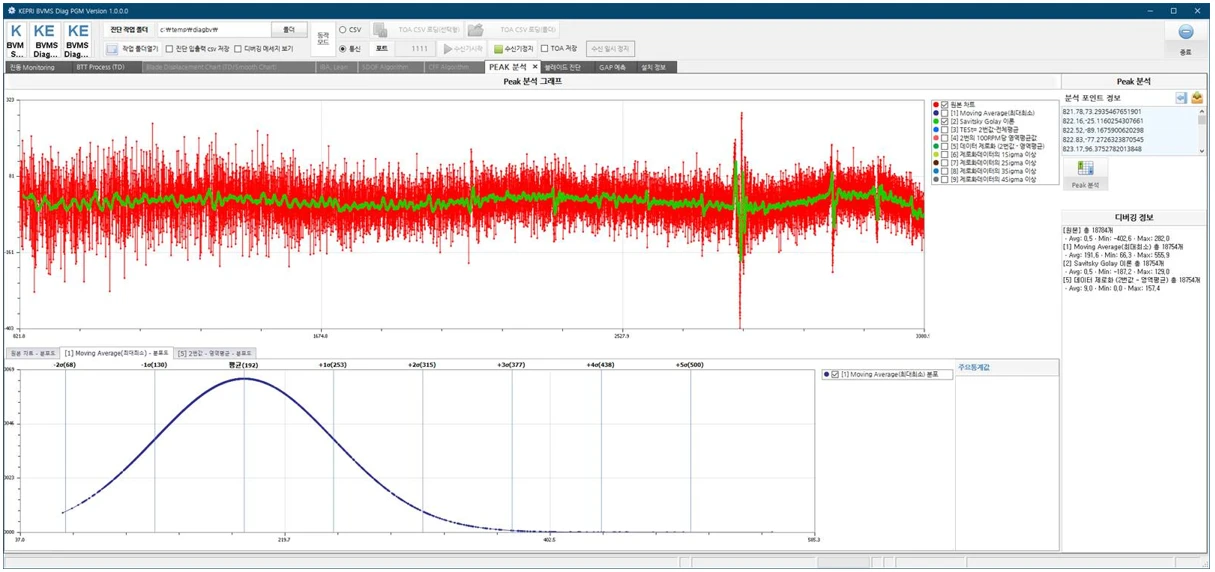
Task: Click the export box icon beside 분석 포인트 정보
Action: tap(1197, 97)
